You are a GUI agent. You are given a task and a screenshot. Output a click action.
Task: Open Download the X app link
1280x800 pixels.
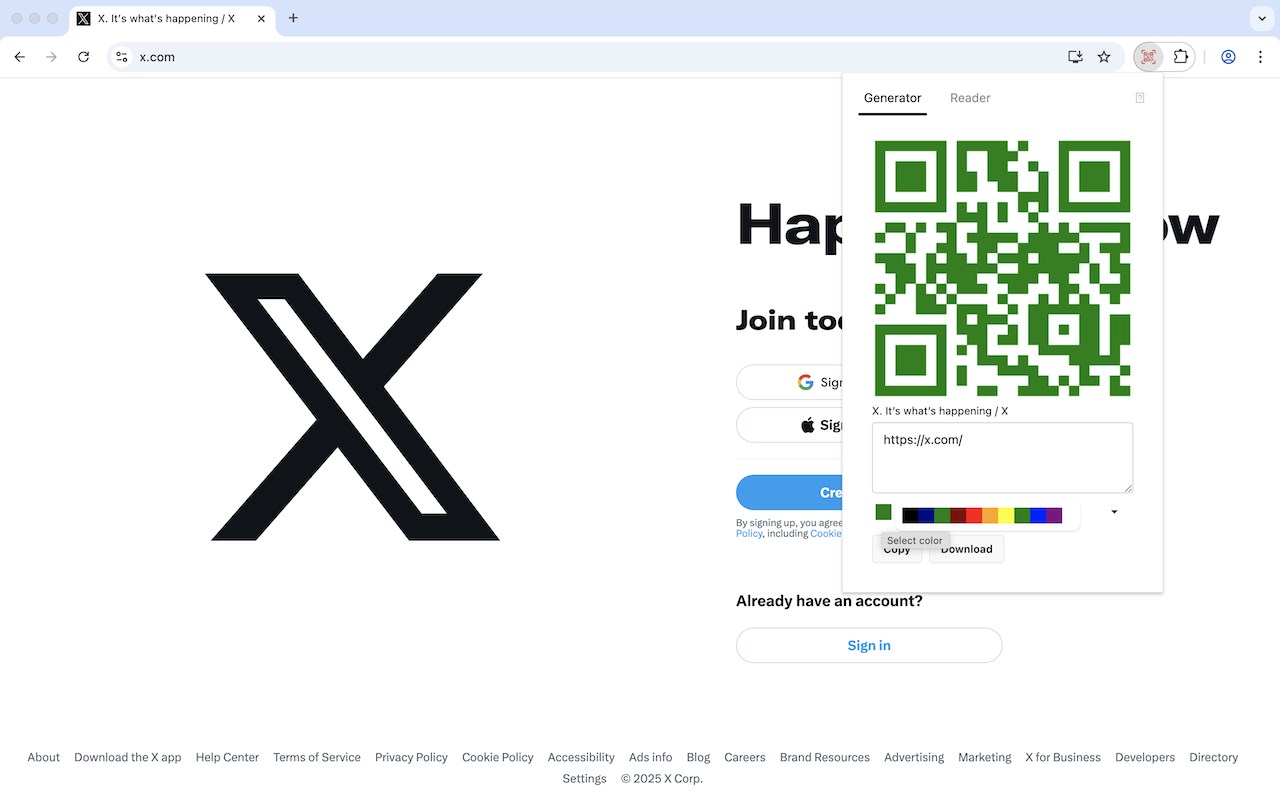(128, 757)
